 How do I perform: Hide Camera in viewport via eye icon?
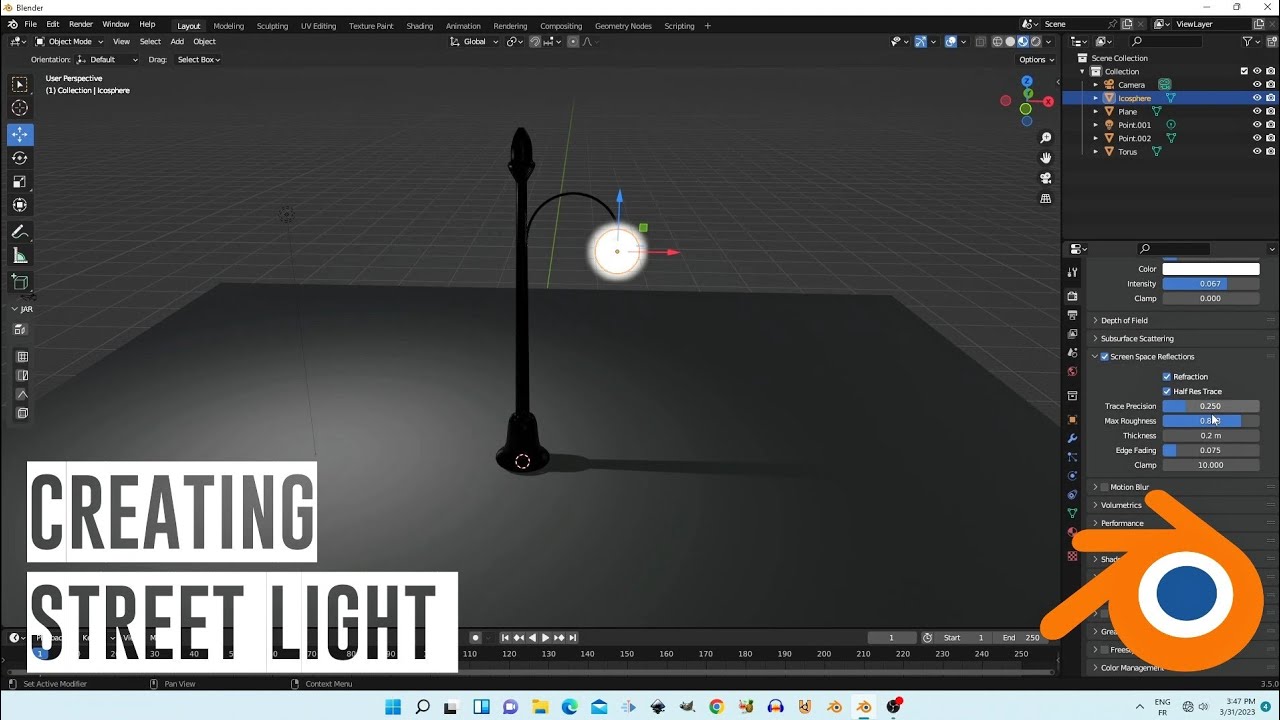[1257, 85]
